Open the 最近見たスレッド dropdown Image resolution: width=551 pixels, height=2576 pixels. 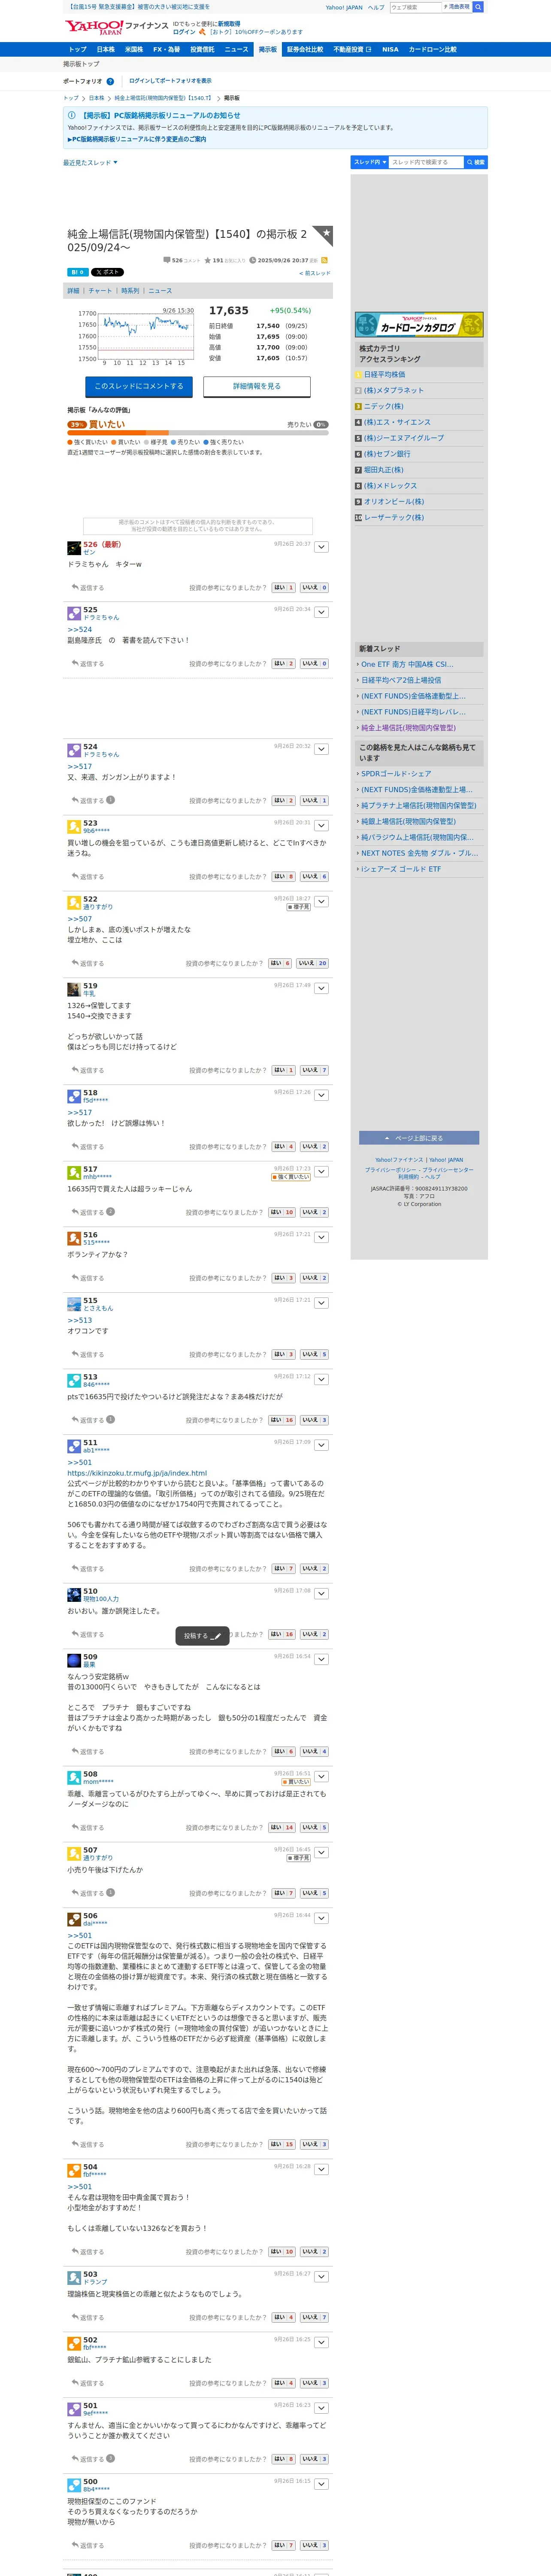tap(90, 162)
